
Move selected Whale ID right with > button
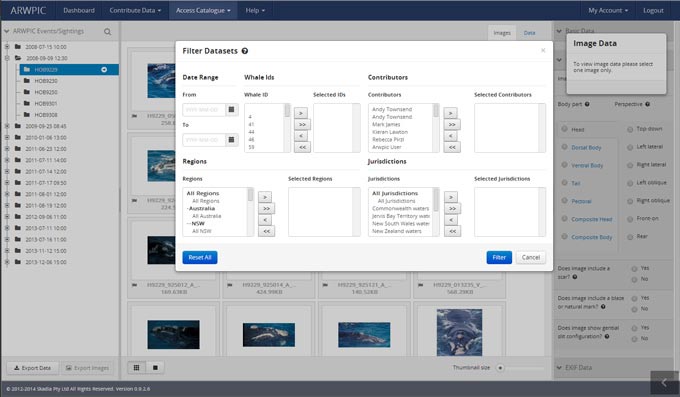(x=301, y=113)
